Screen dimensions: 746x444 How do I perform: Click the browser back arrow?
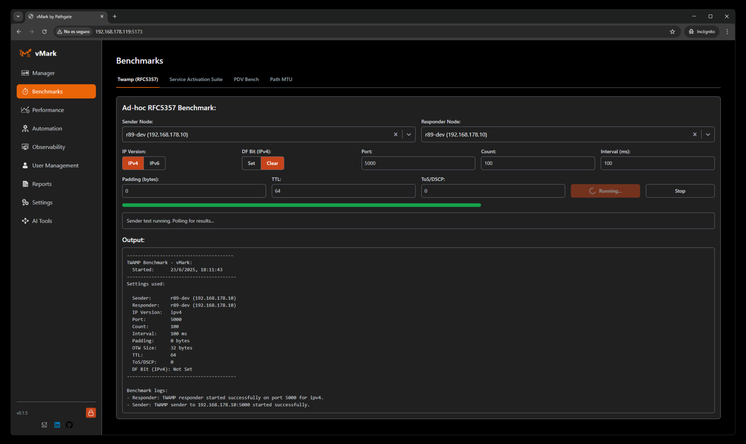click(x=19, y=31)
